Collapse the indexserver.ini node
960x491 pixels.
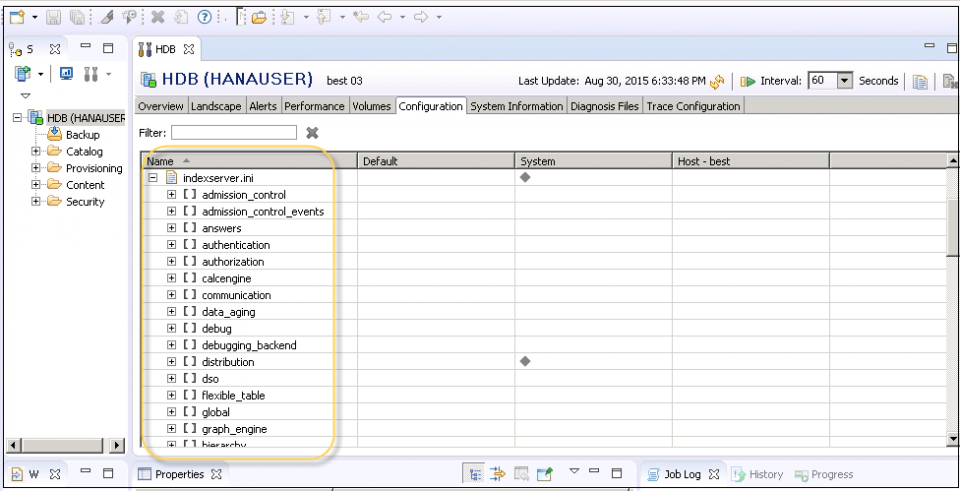click(154, 178)
